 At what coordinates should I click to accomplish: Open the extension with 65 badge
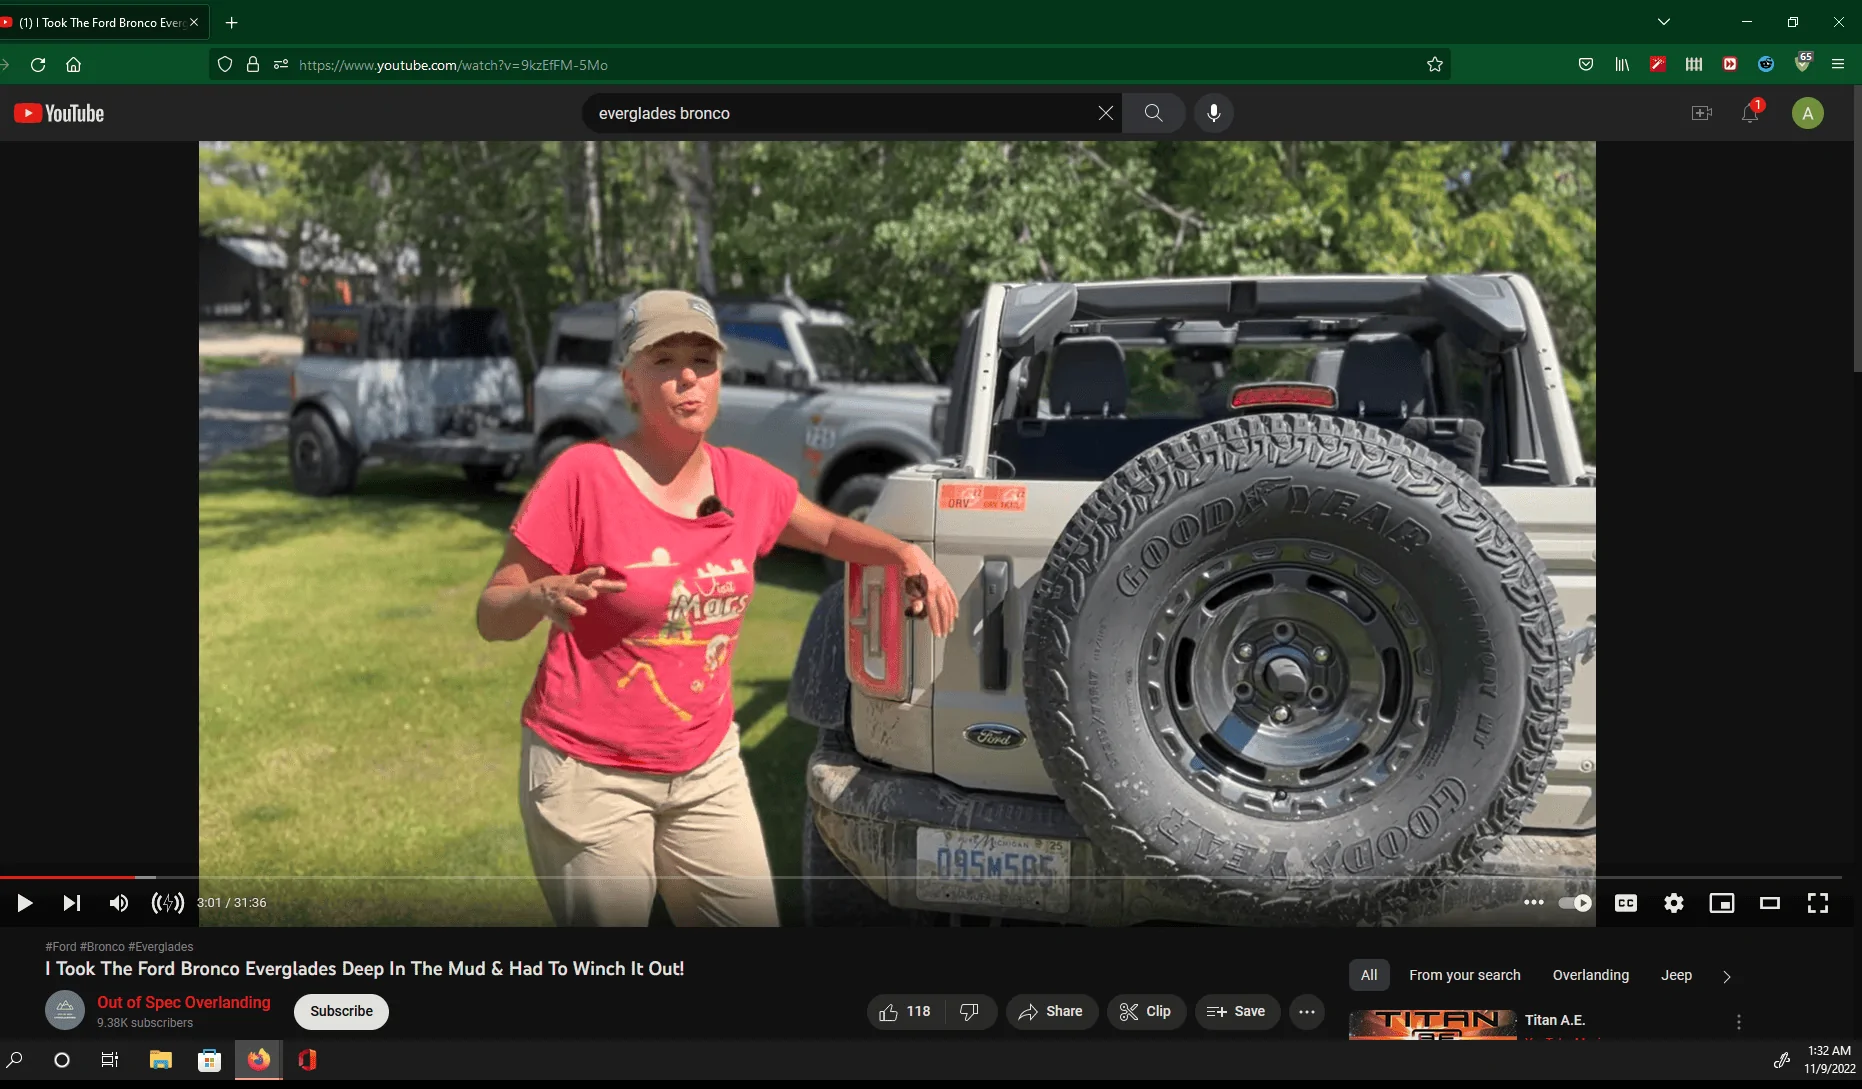1803,63
